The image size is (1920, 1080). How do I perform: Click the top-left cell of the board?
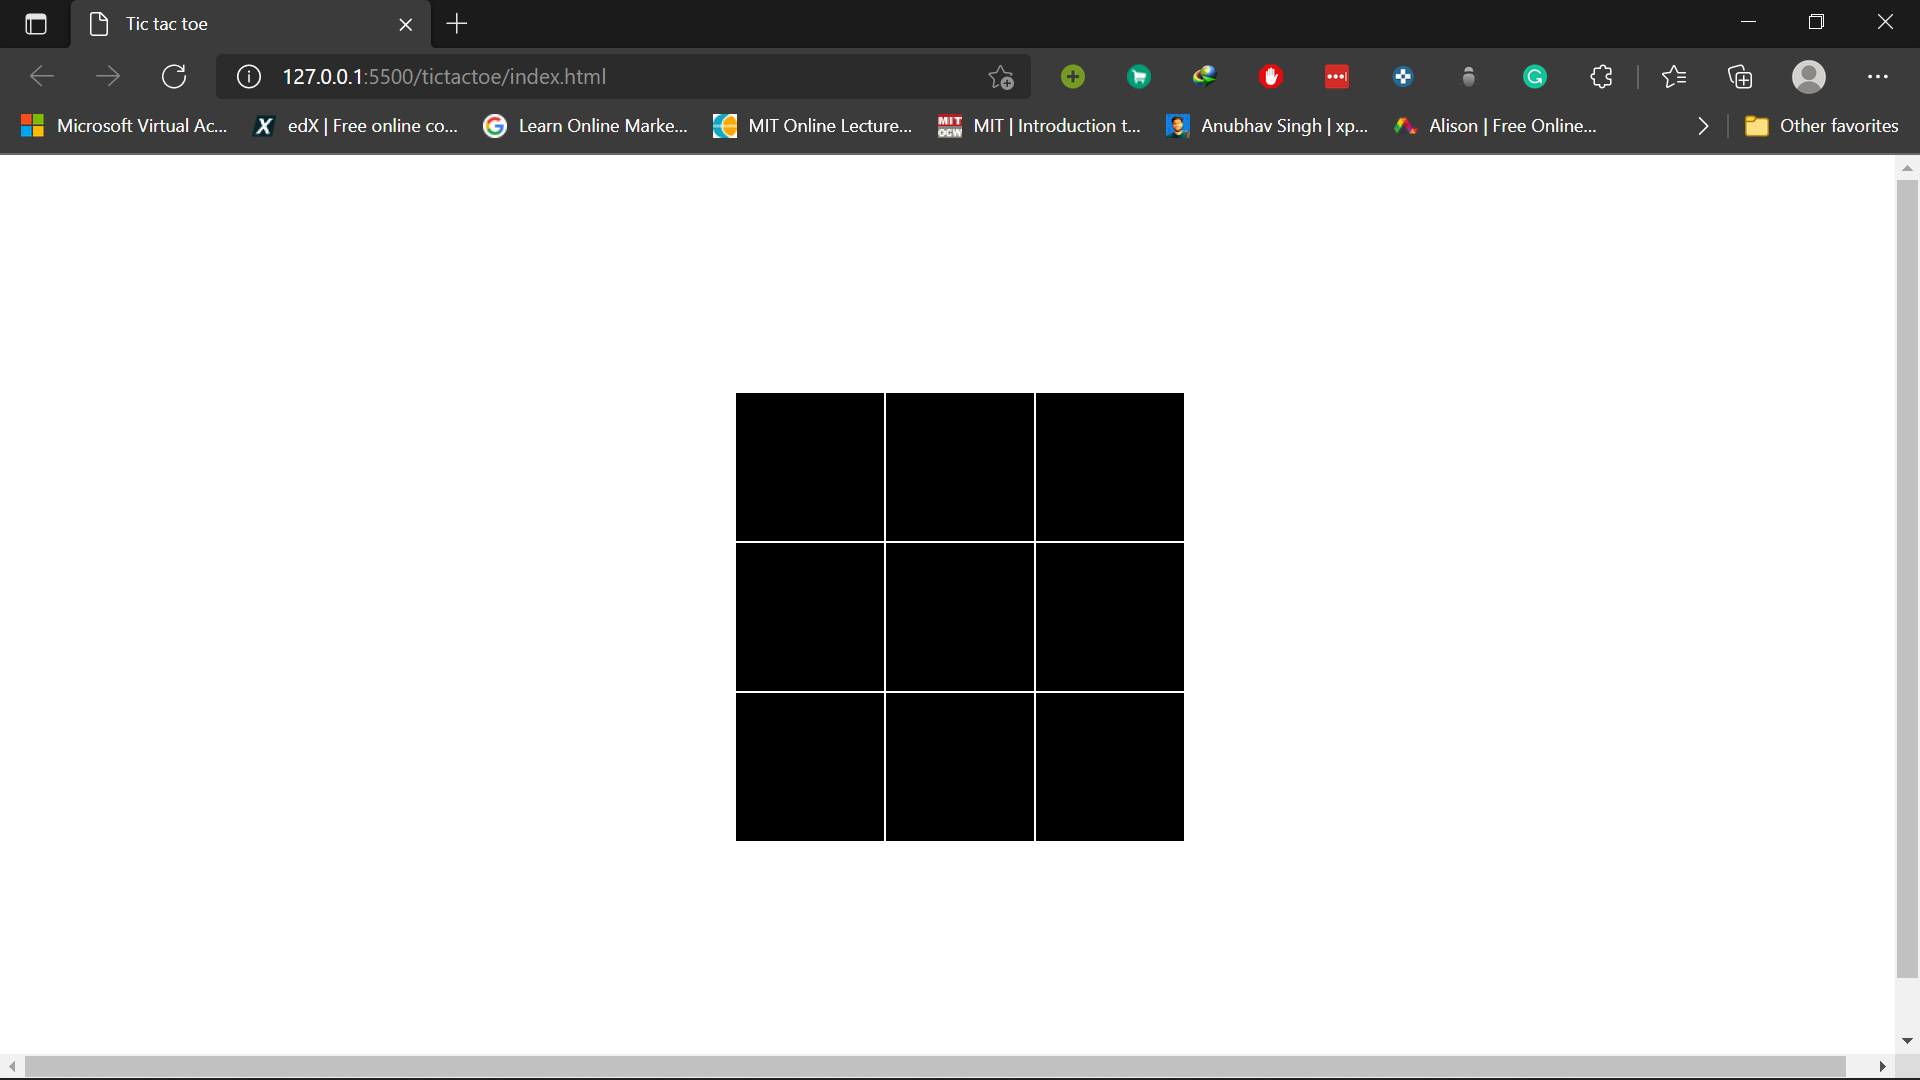(810, 467)
